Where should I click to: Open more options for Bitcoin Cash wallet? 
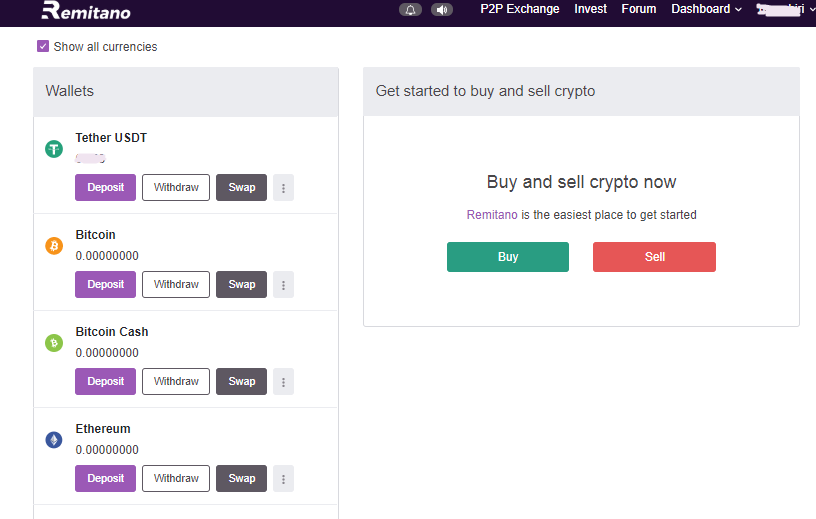point(283,382)
